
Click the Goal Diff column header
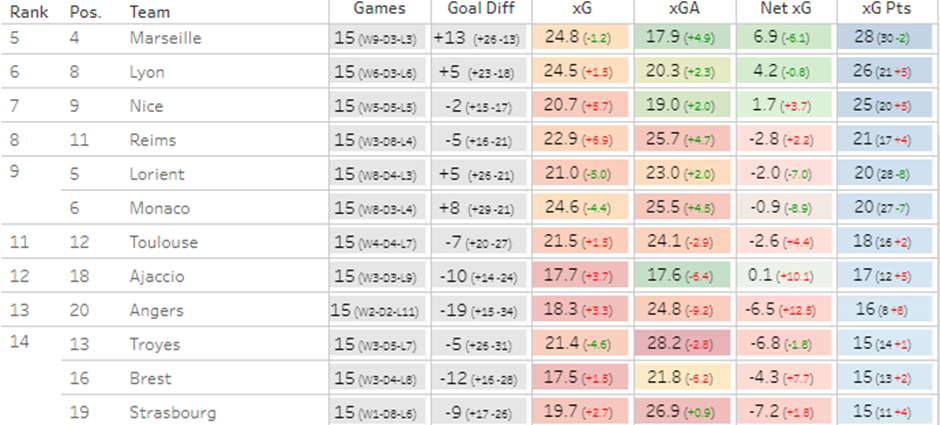(480, 9)
